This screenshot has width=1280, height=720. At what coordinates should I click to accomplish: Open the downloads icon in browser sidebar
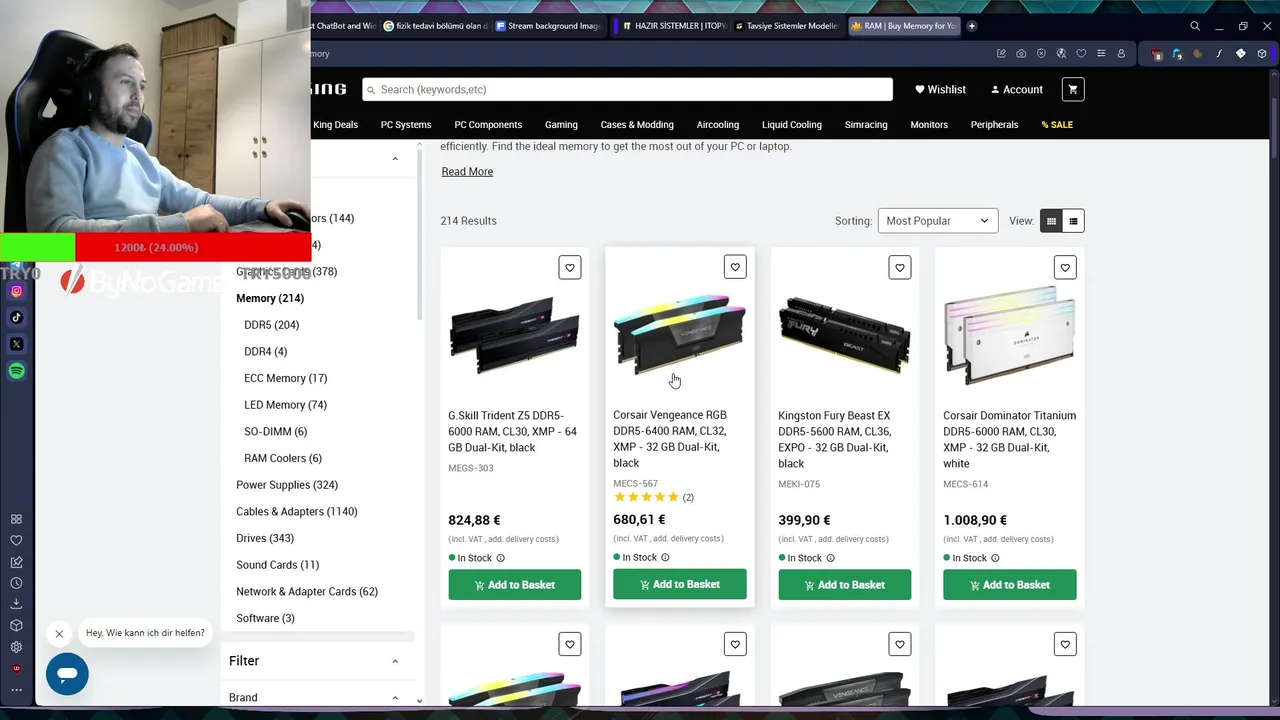pos(16,604)
